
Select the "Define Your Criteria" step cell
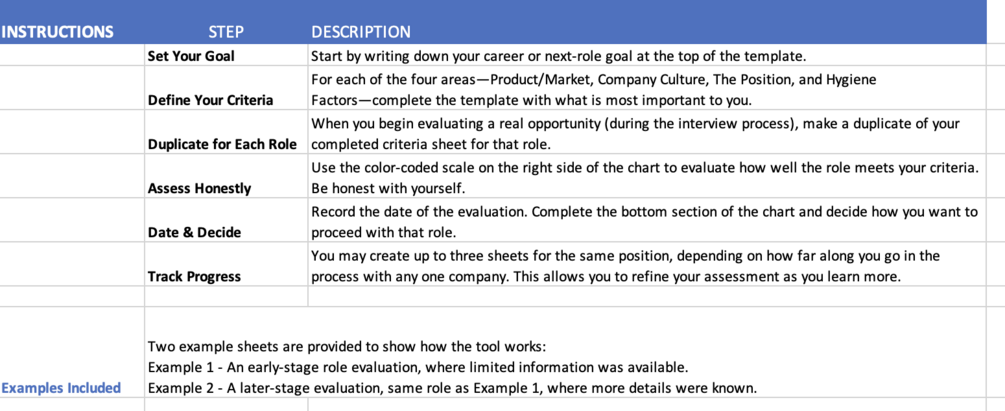click(211, 100)
